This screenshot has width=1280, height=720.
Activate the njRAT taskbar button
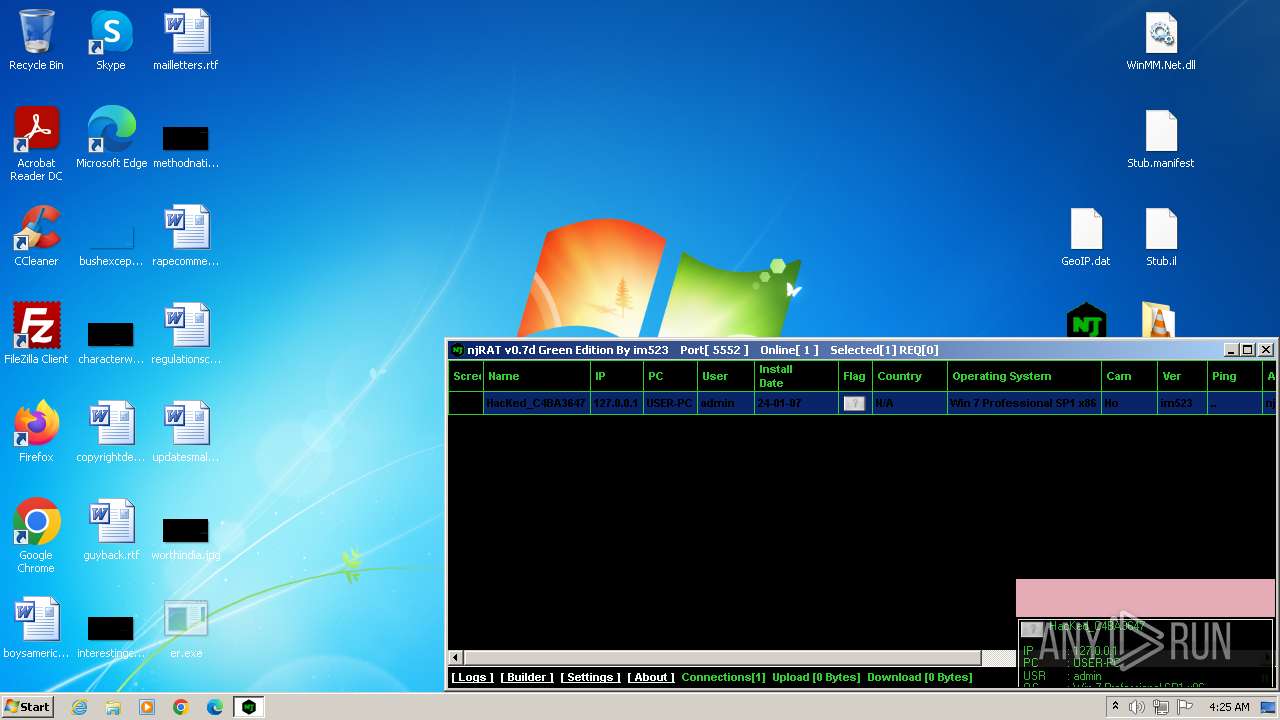249,707
